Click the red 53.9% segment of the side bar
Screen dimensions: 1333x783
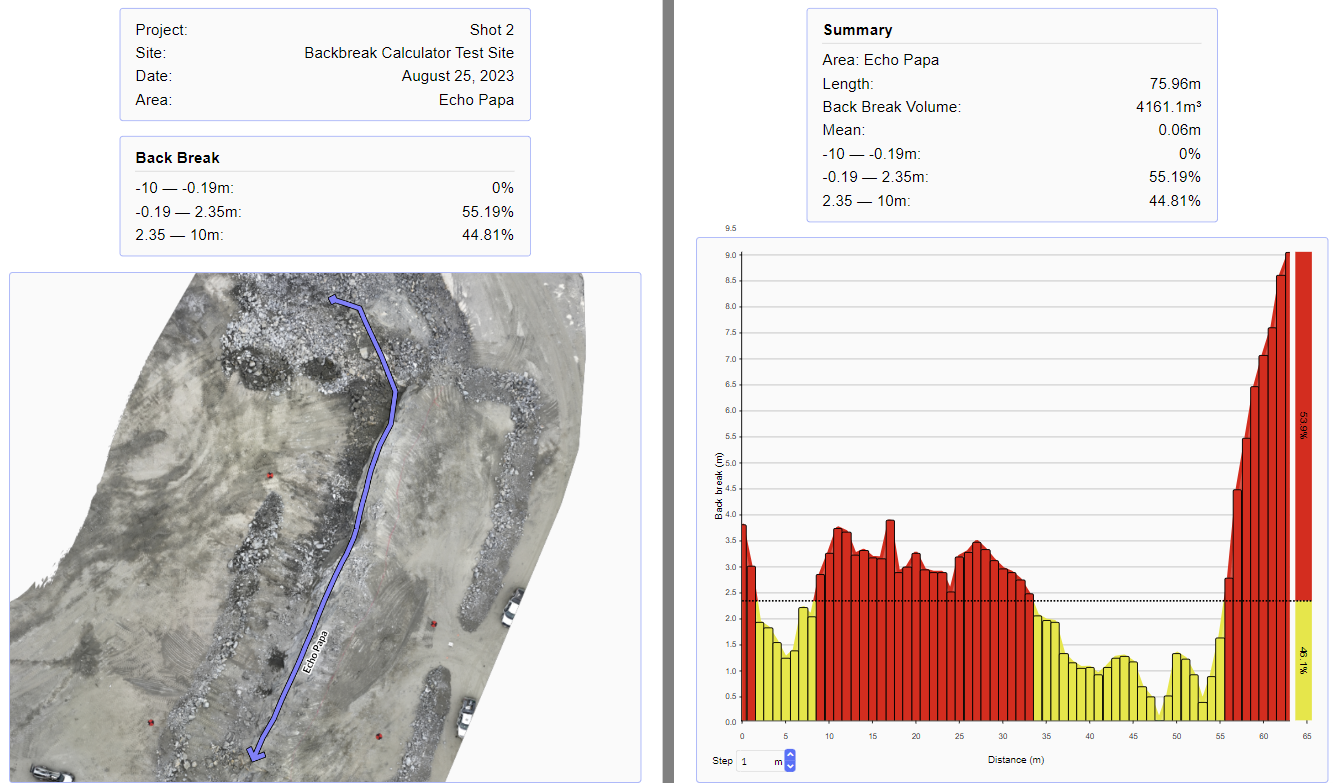1303,425
